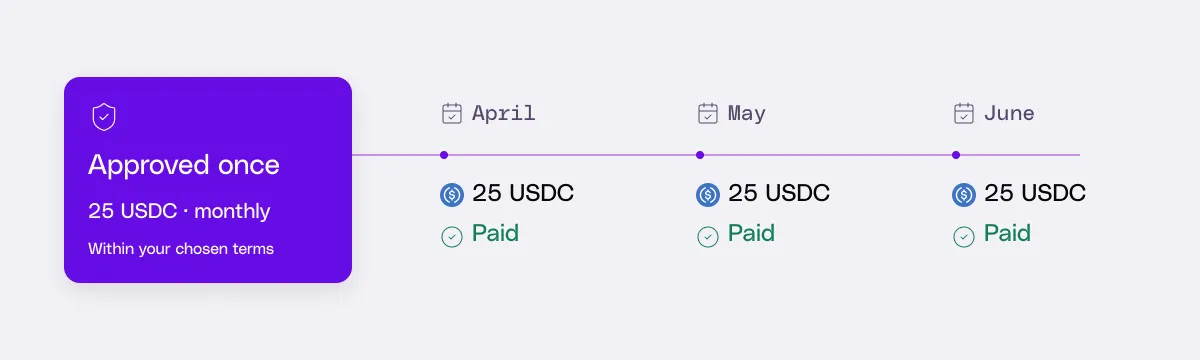Click the 25 USDC · monthly text
The height and width of the screenshot is (360, 1200).
click(x=179, y=212)
